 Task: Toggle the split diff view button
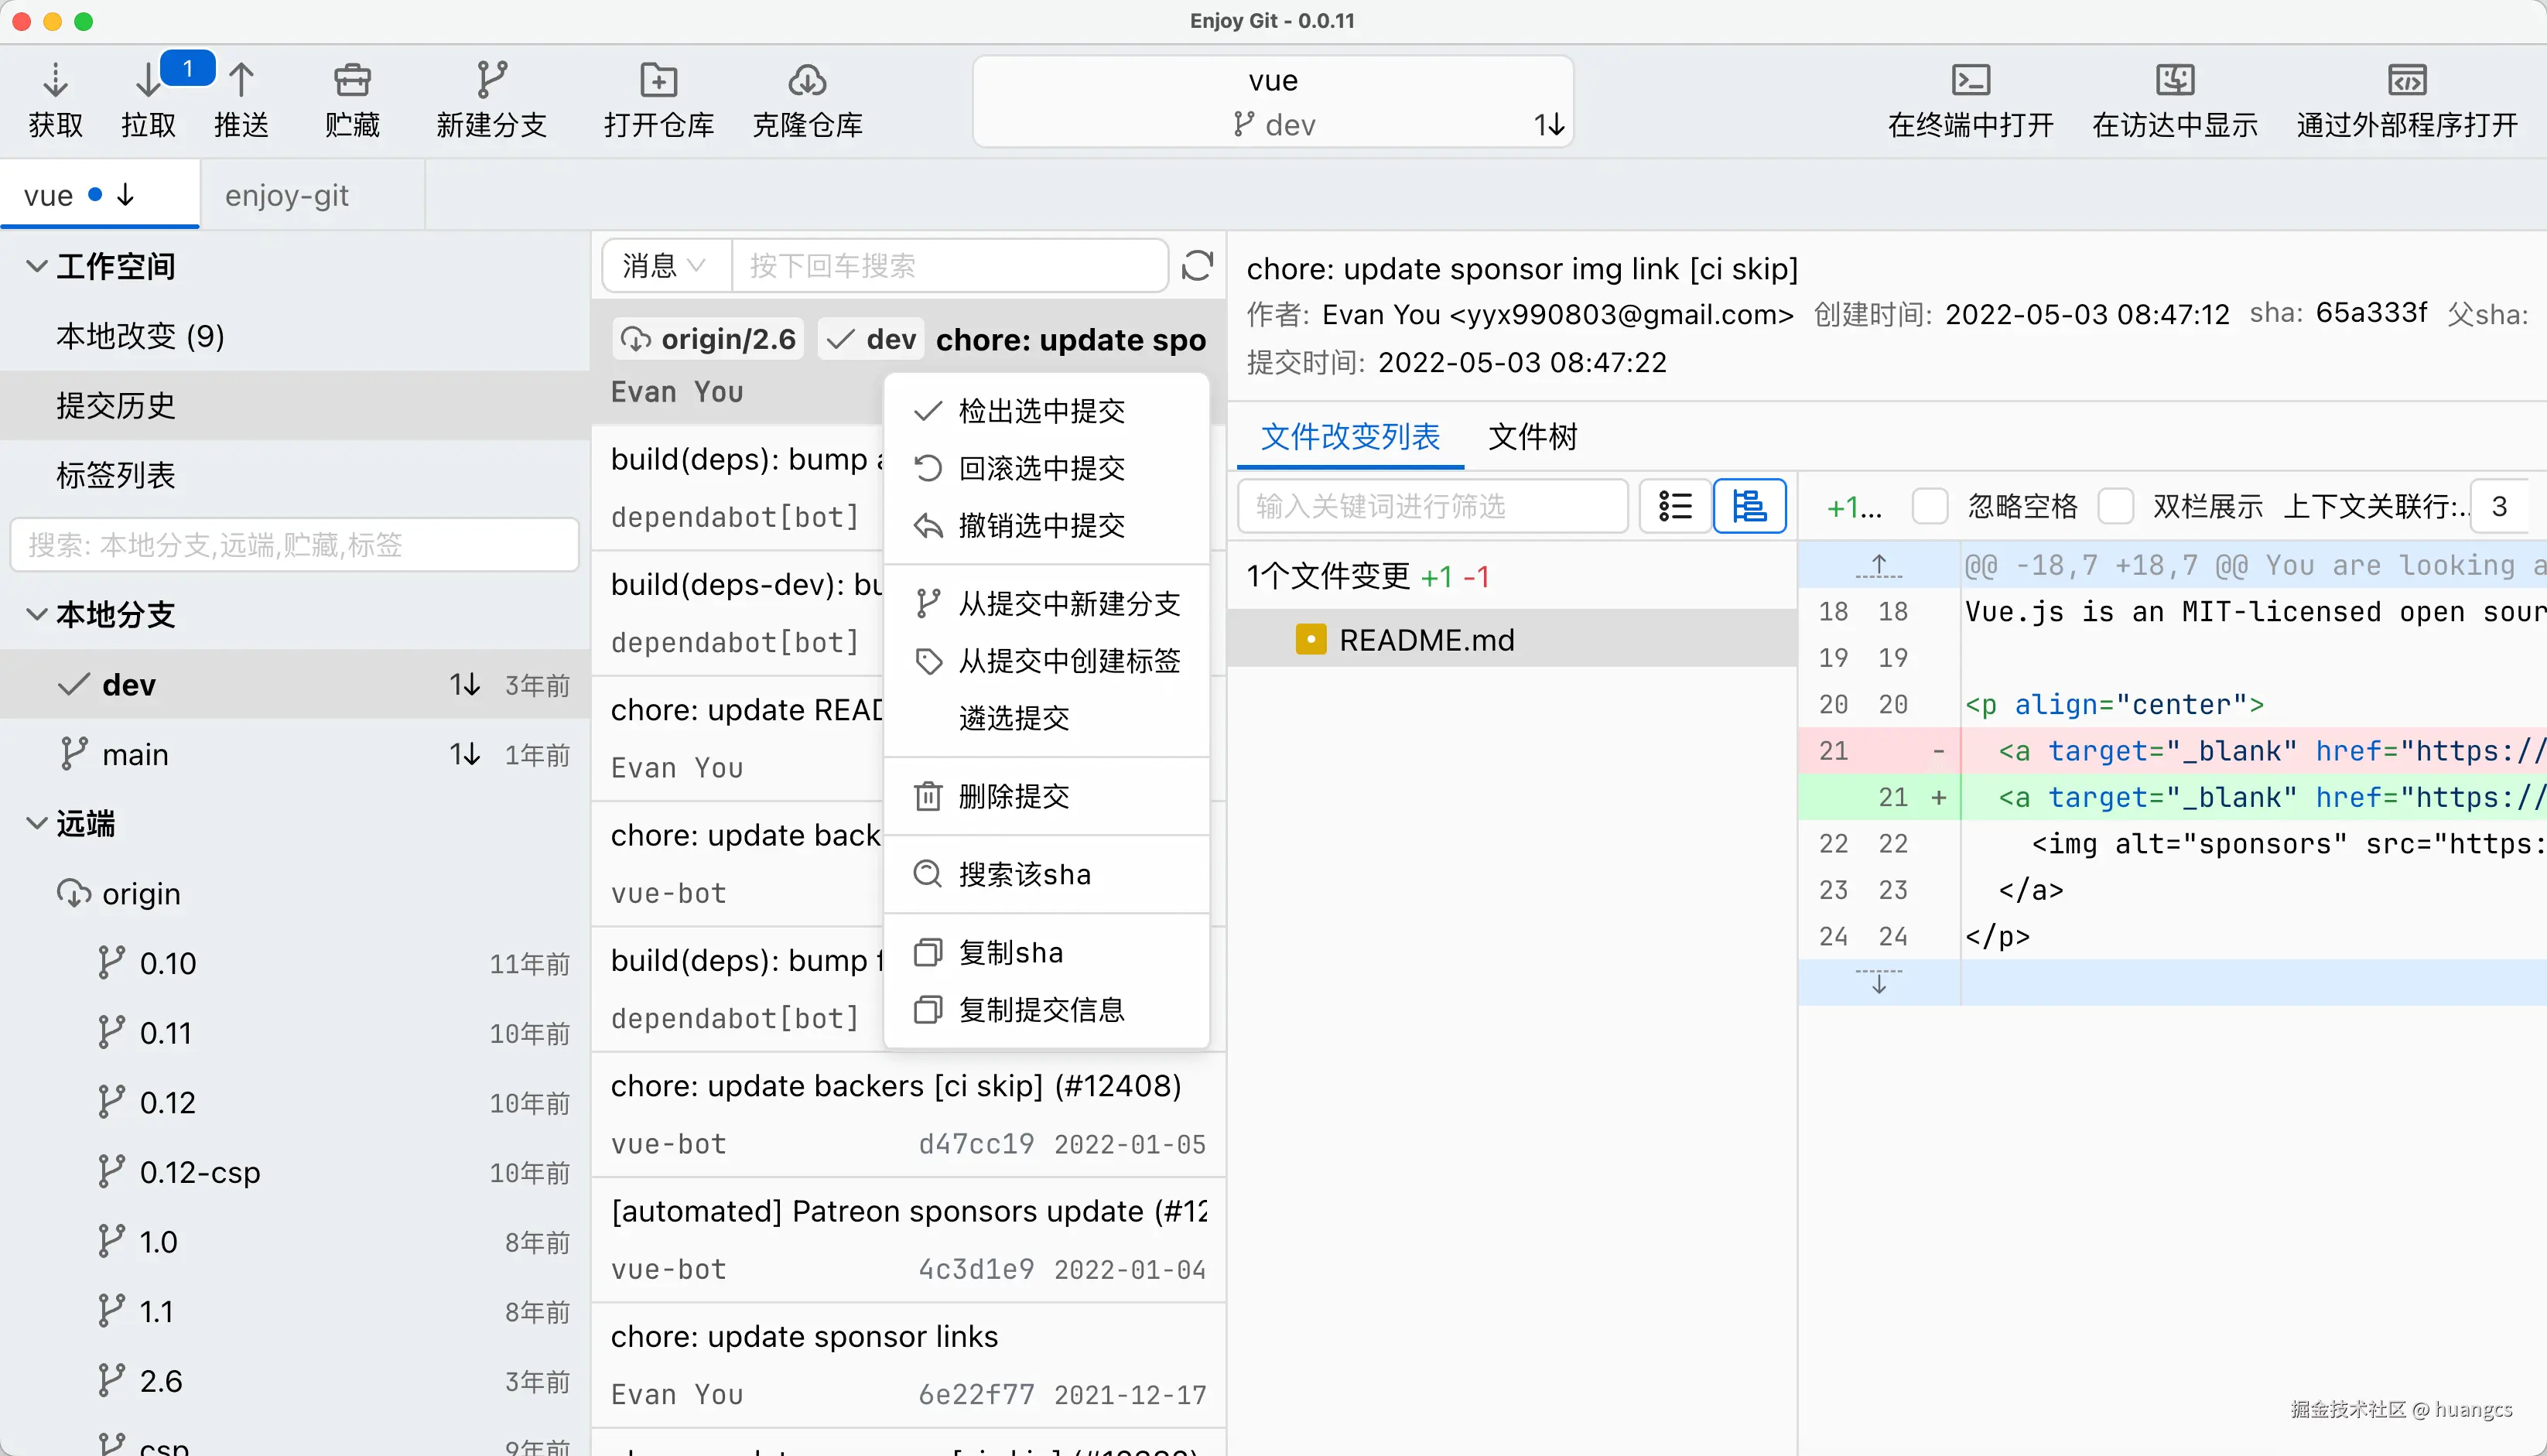pos(1749,506)
